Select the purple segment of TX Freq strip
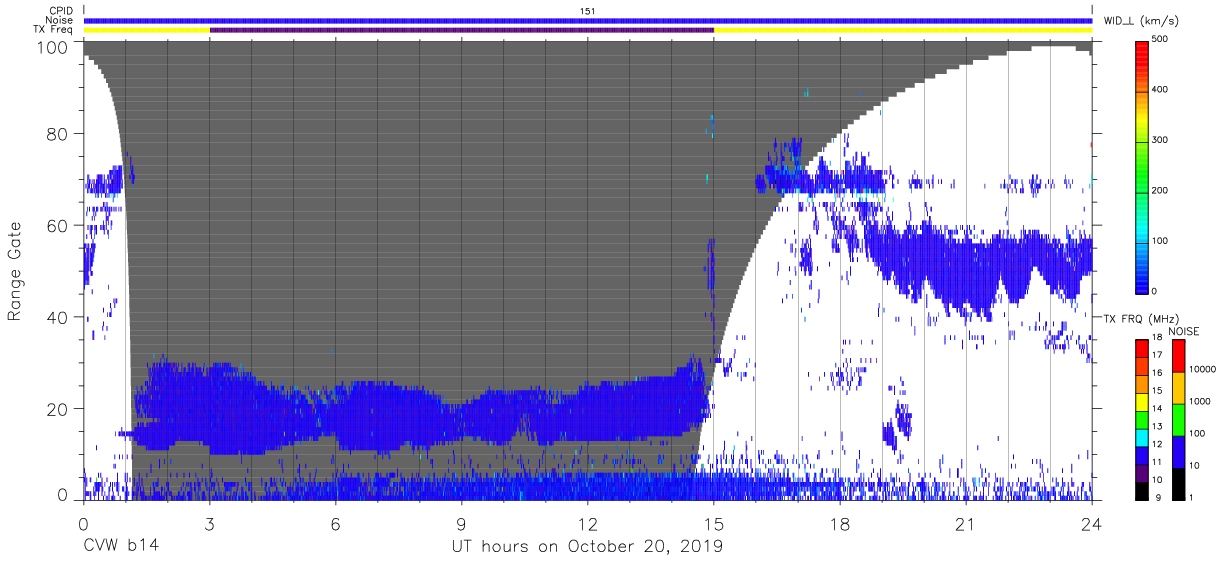 click(462, 30)
